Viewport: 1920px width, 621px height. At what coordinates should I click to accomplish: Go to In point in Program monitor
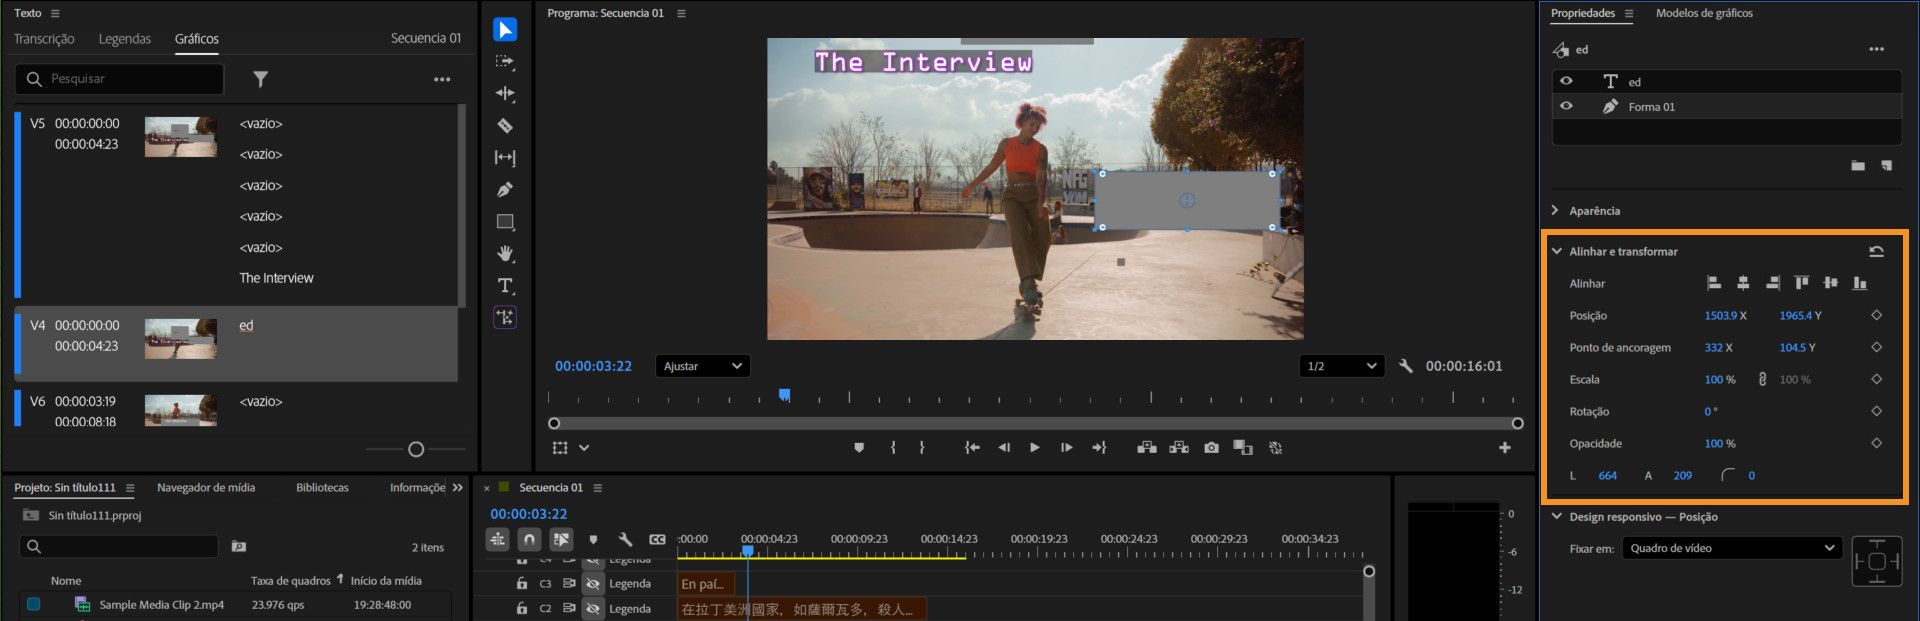pyautogui.click(x=972, y=448)
